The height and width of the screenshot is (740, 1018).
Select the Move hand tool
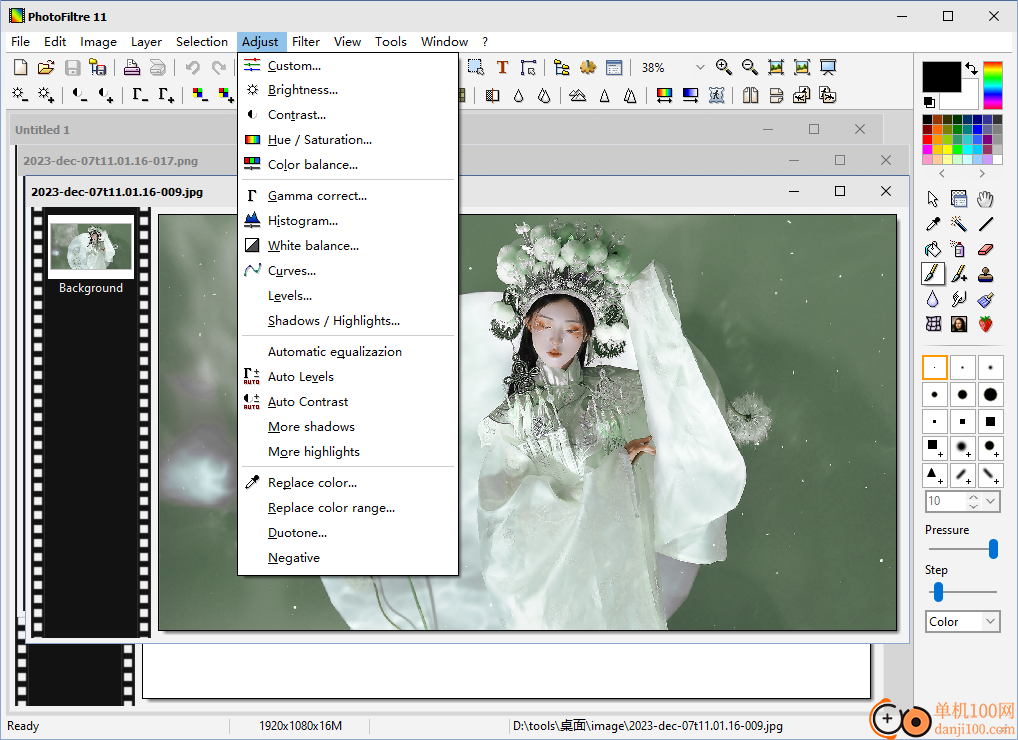[986, 199]
